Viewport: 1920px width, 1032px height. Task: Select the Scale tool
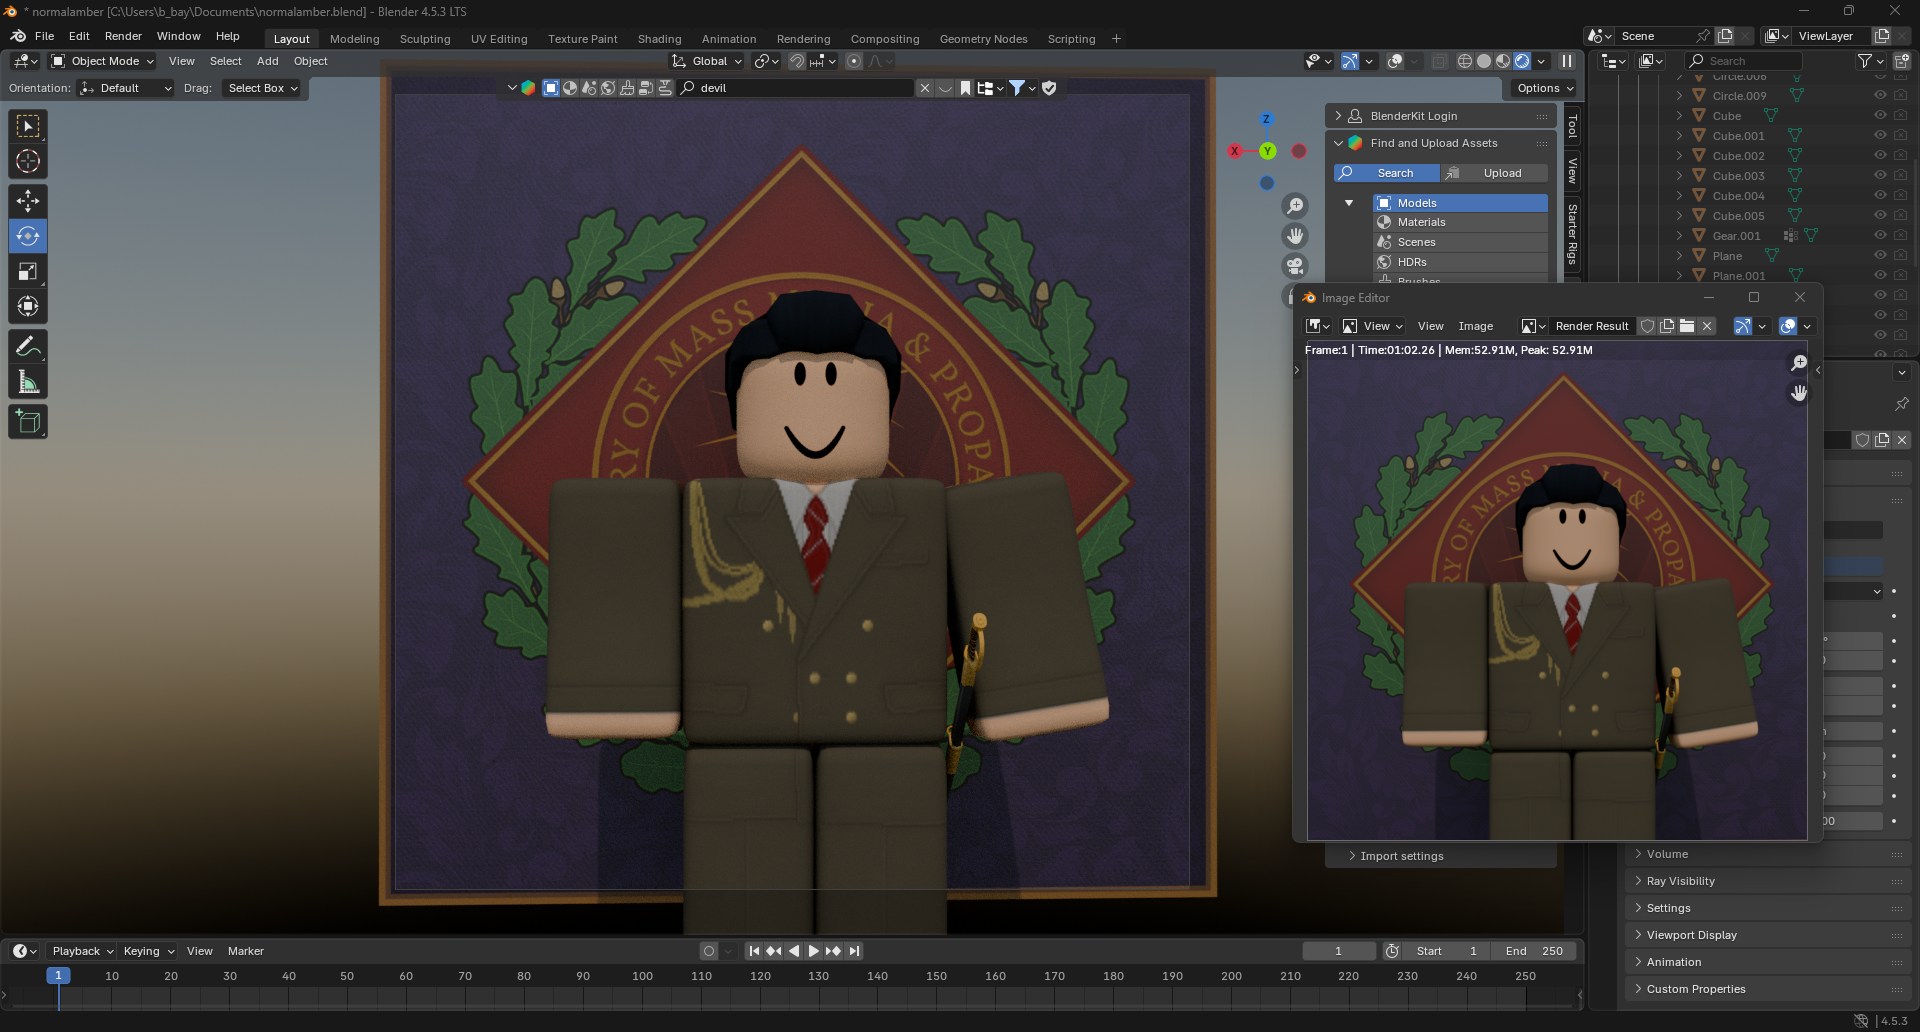tap(28, 271)
